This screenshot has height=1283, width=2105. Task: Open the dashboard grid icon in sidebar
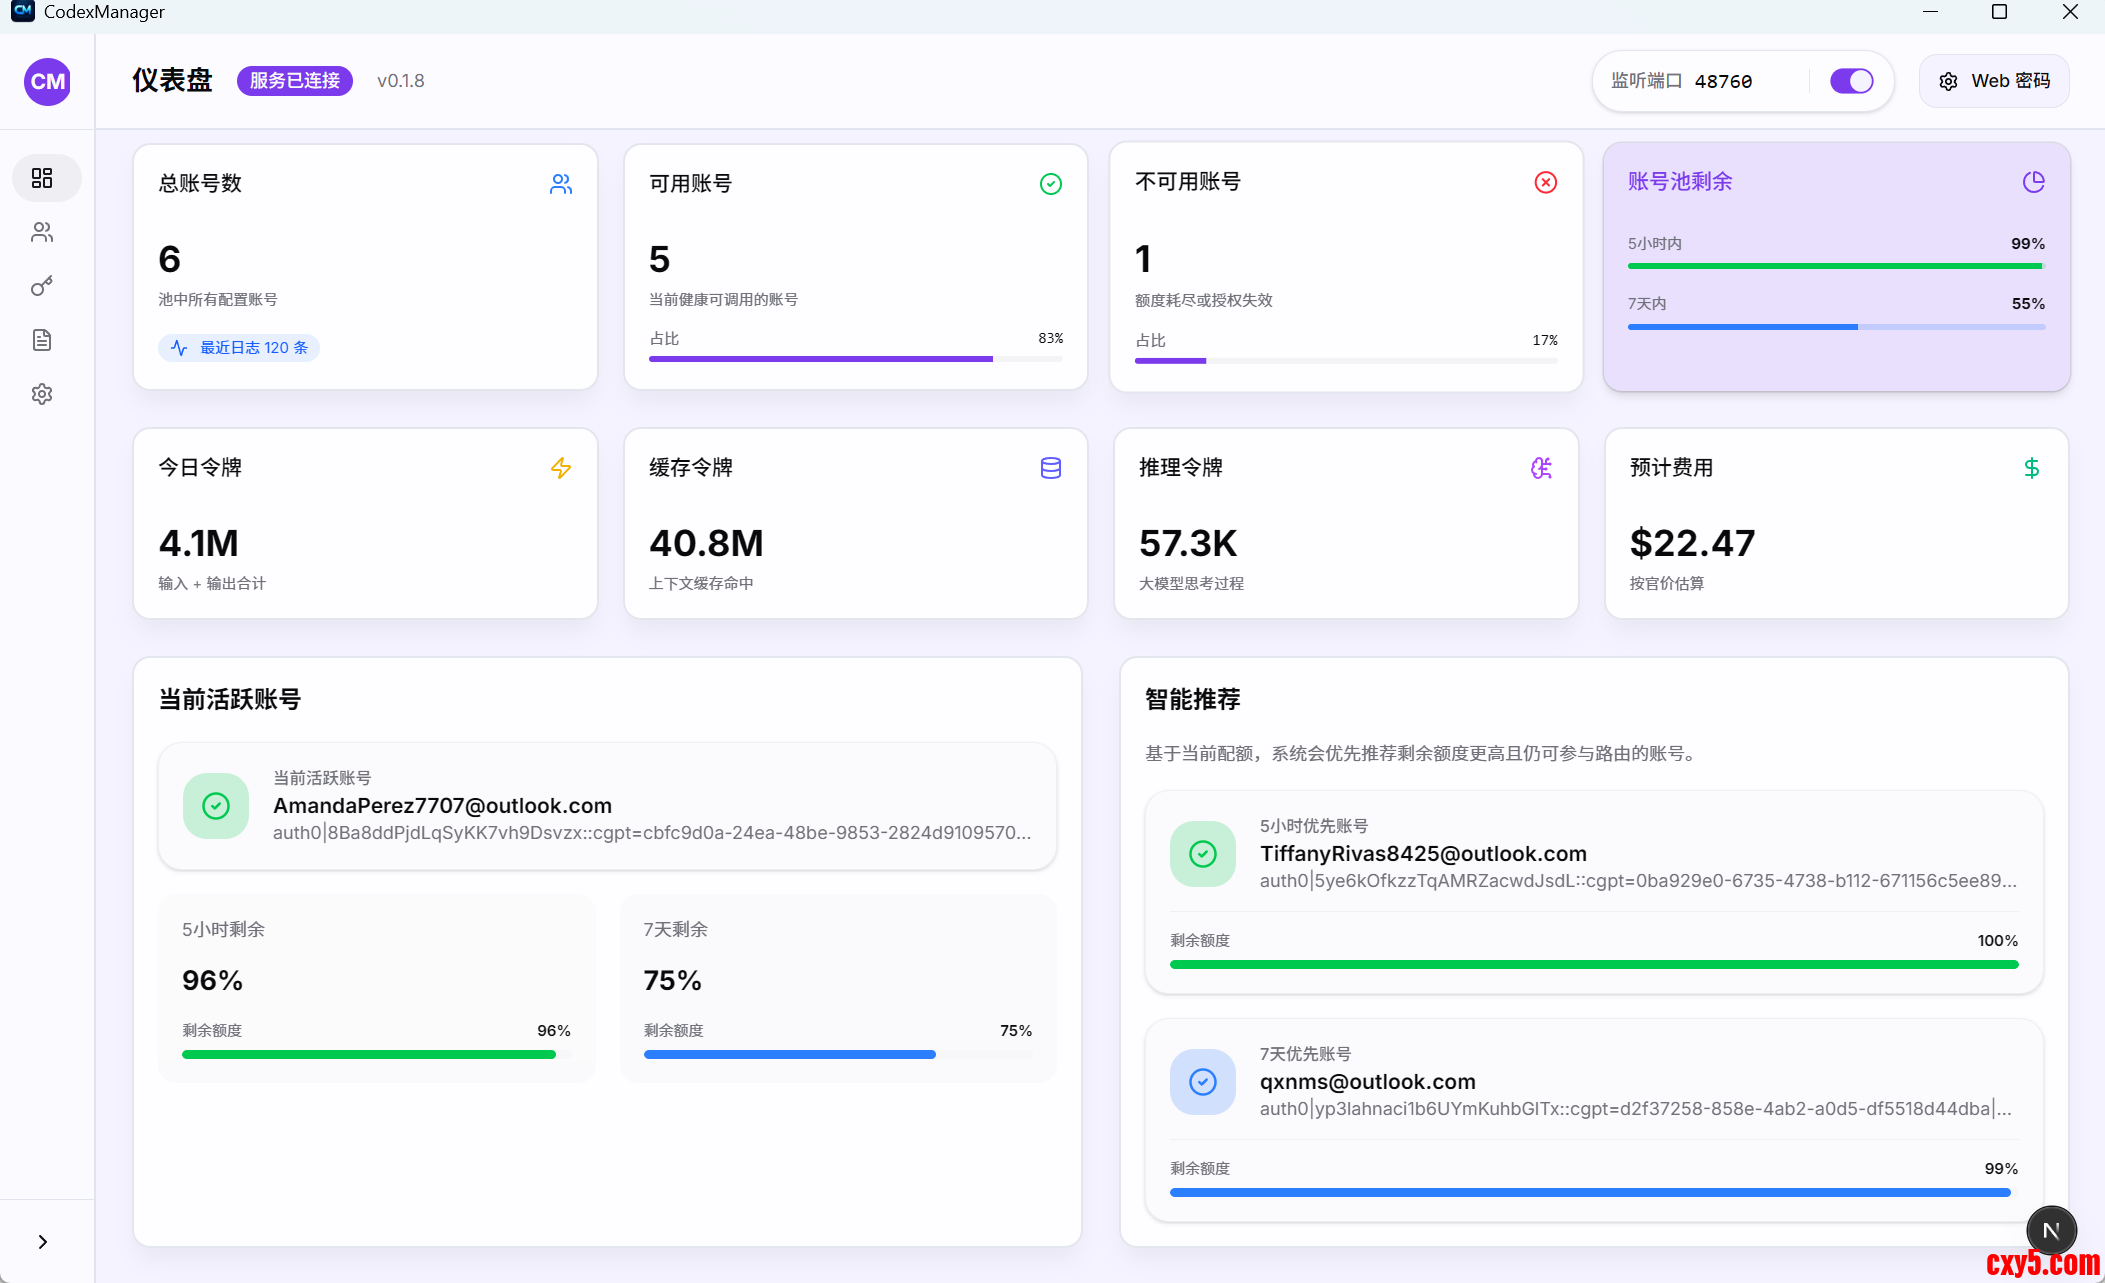[42, 178]
